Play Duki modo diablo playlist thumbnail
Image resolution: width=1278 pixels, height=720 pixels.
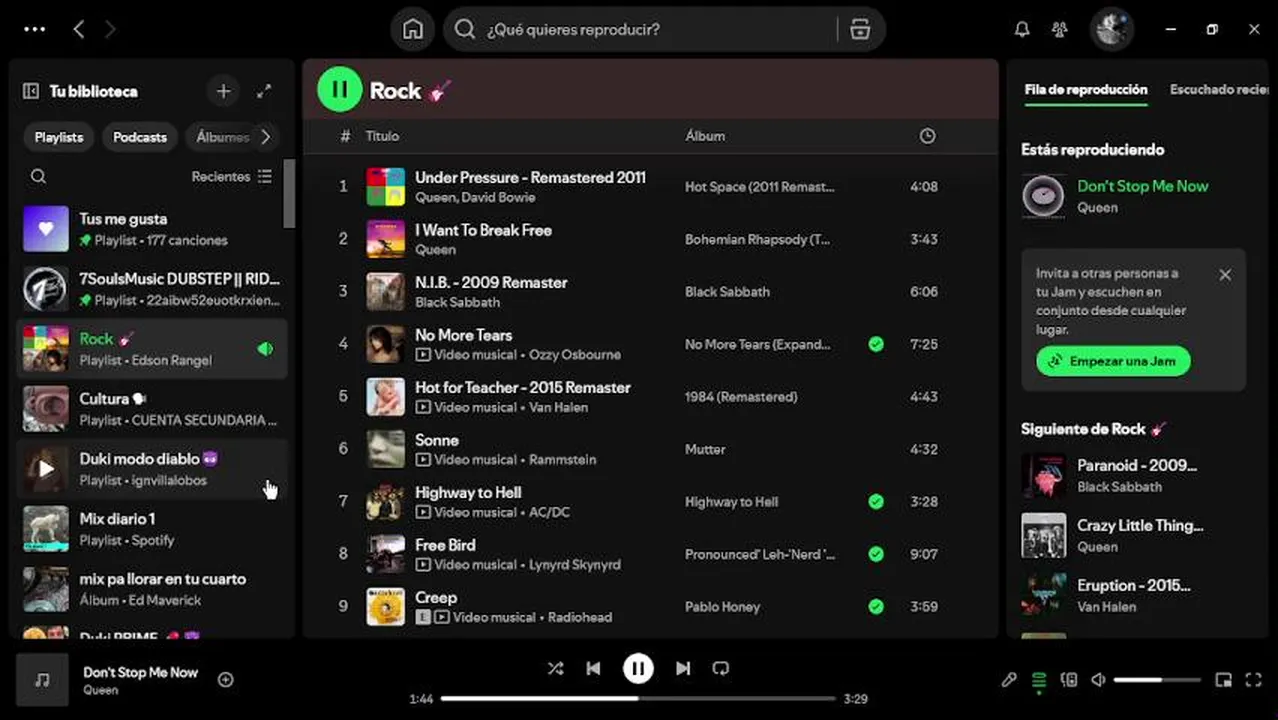pos(46,469)
